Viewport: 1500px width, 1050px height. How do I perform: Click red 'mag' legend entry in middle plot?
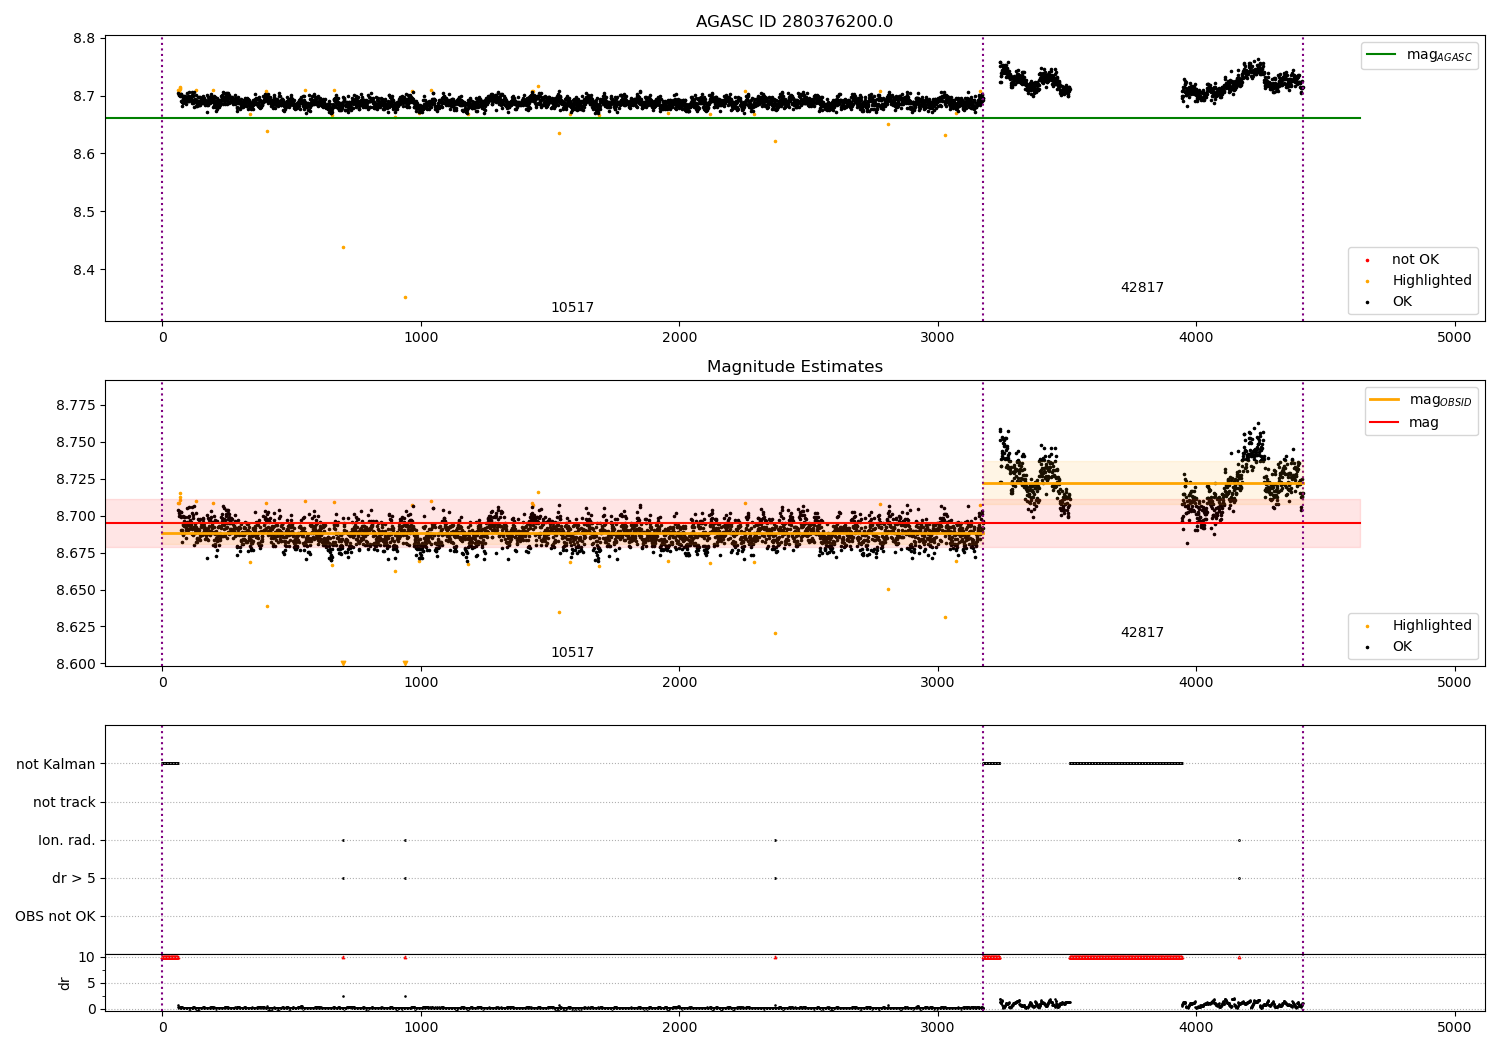coord(1405,422)
